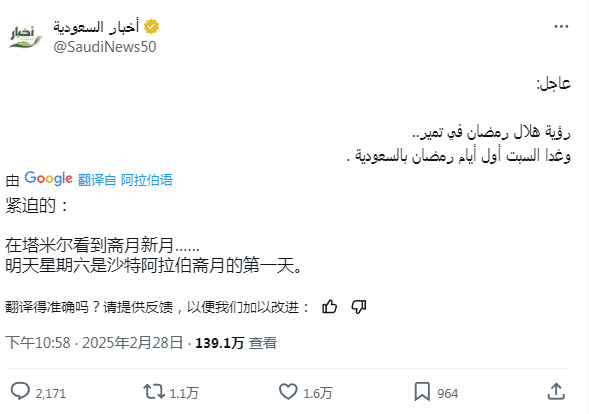589x414 pixels.
Task: Click the 1.6万 likes count
Action: point(317,393)
